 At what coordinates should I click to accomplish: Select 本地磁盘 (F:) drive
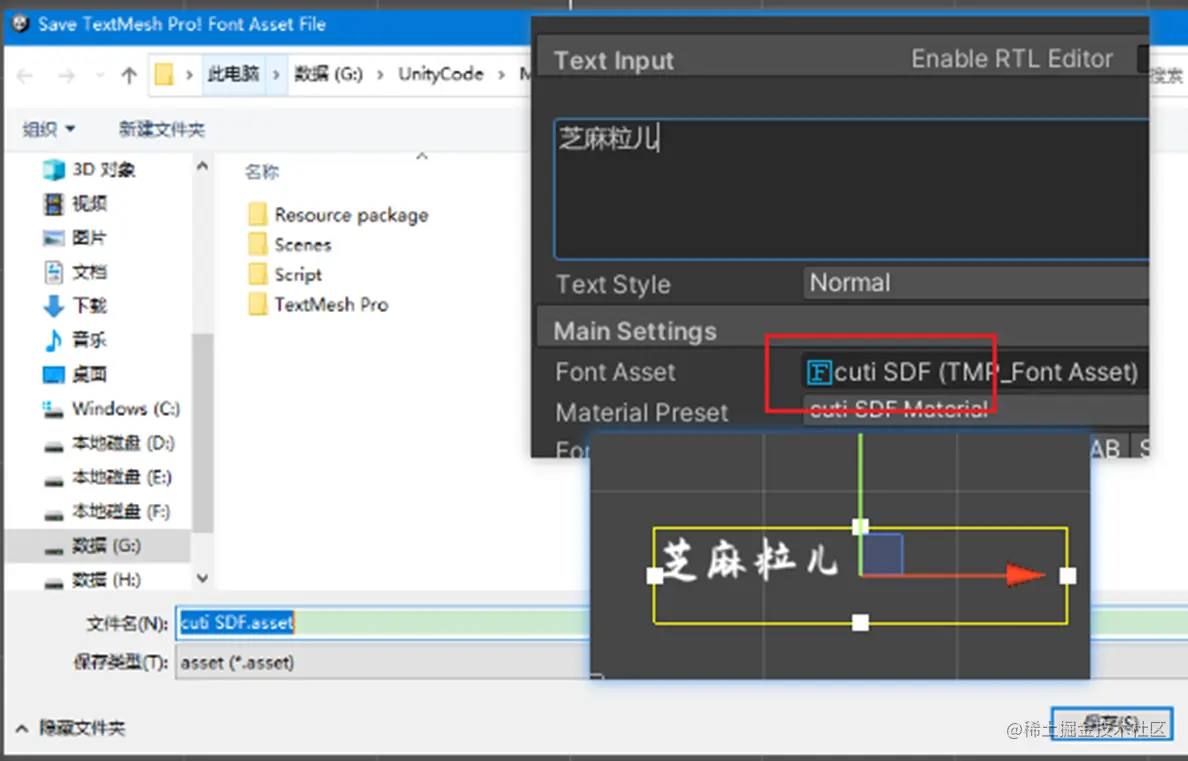pos(108,512)
